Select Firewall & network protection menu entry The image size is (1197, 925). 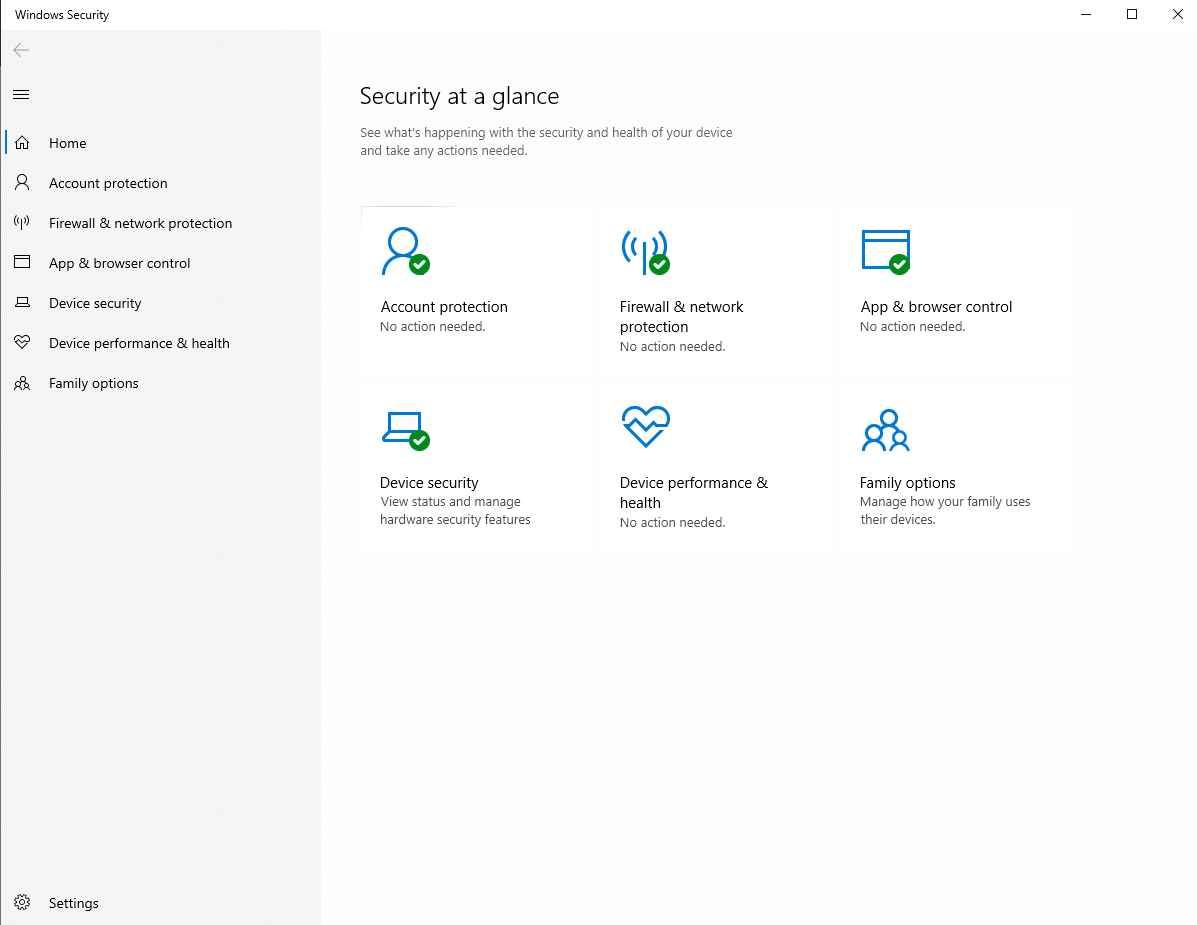(140, 222)
